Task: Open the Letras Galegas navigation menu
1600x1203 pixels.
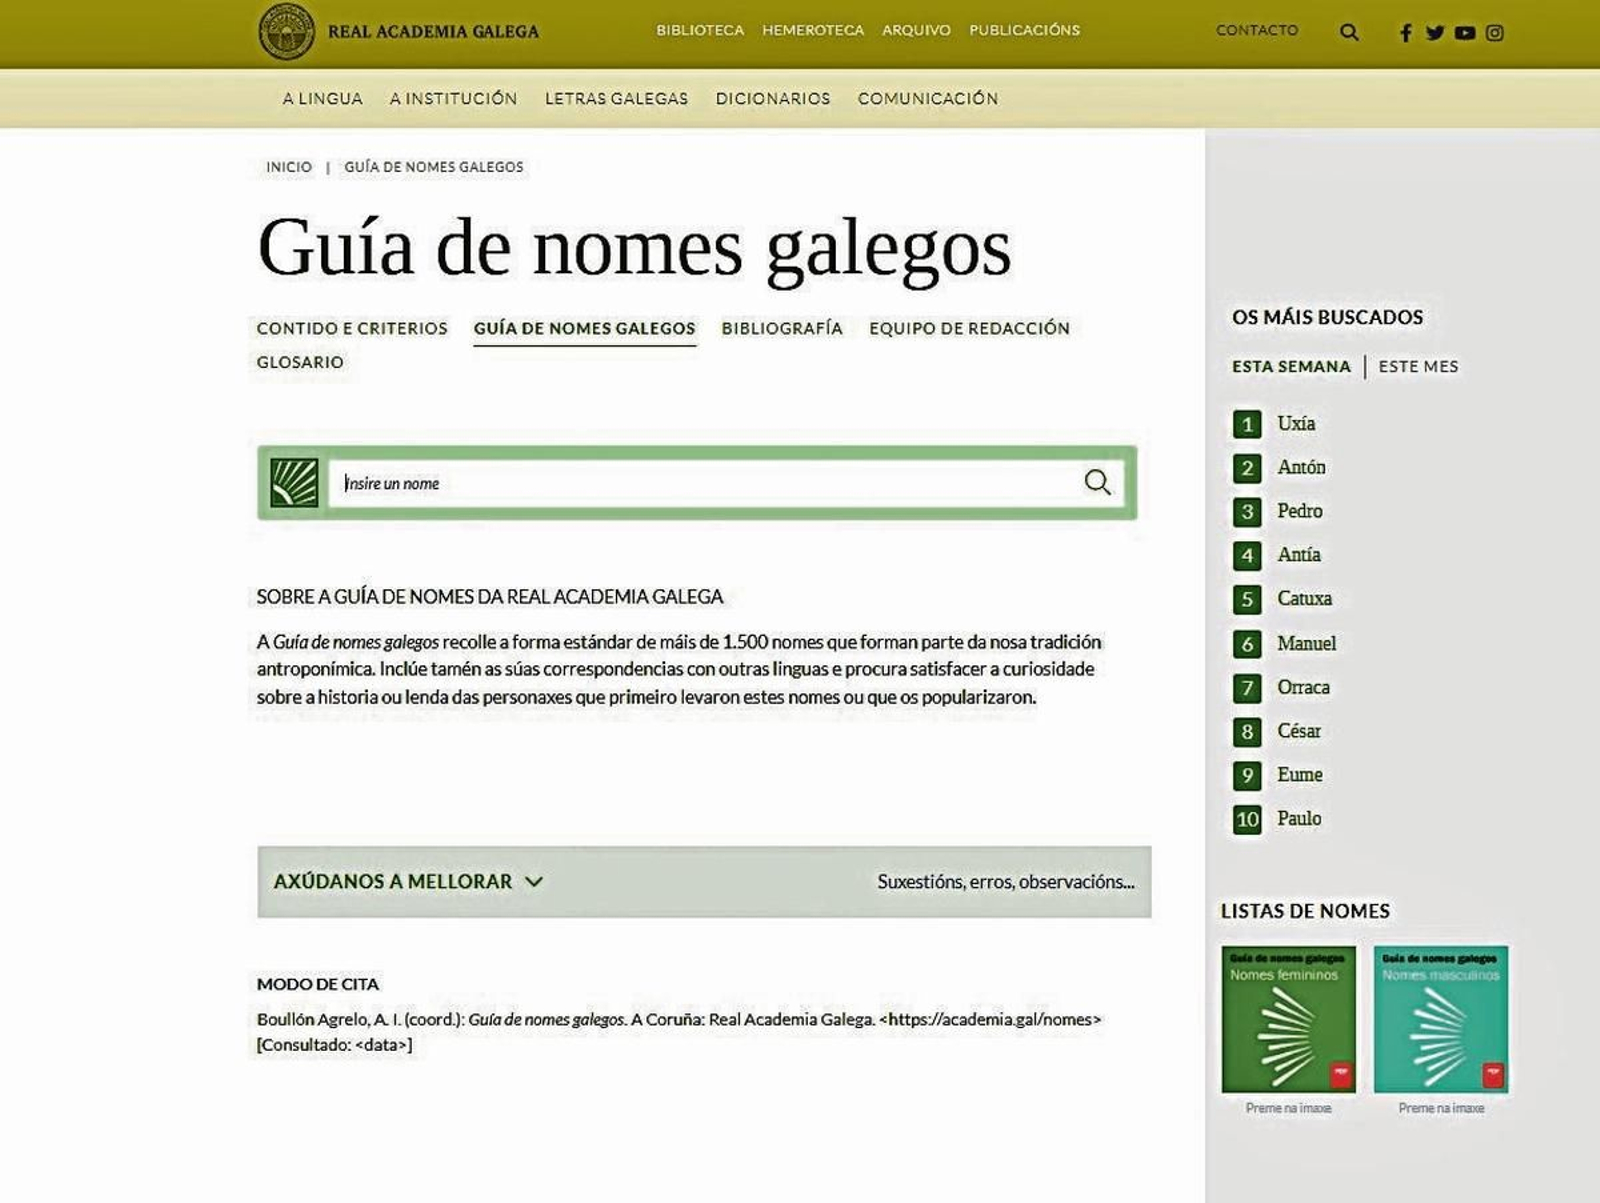Action: (616, 98)
